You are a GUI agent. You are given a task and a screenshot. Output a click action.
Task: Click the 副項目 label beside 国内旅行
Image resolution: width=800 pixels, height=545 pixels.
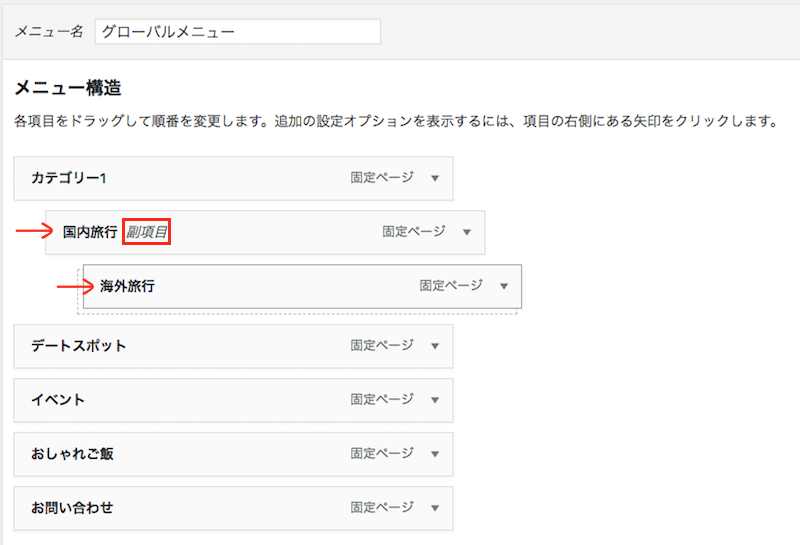(147, 232)
